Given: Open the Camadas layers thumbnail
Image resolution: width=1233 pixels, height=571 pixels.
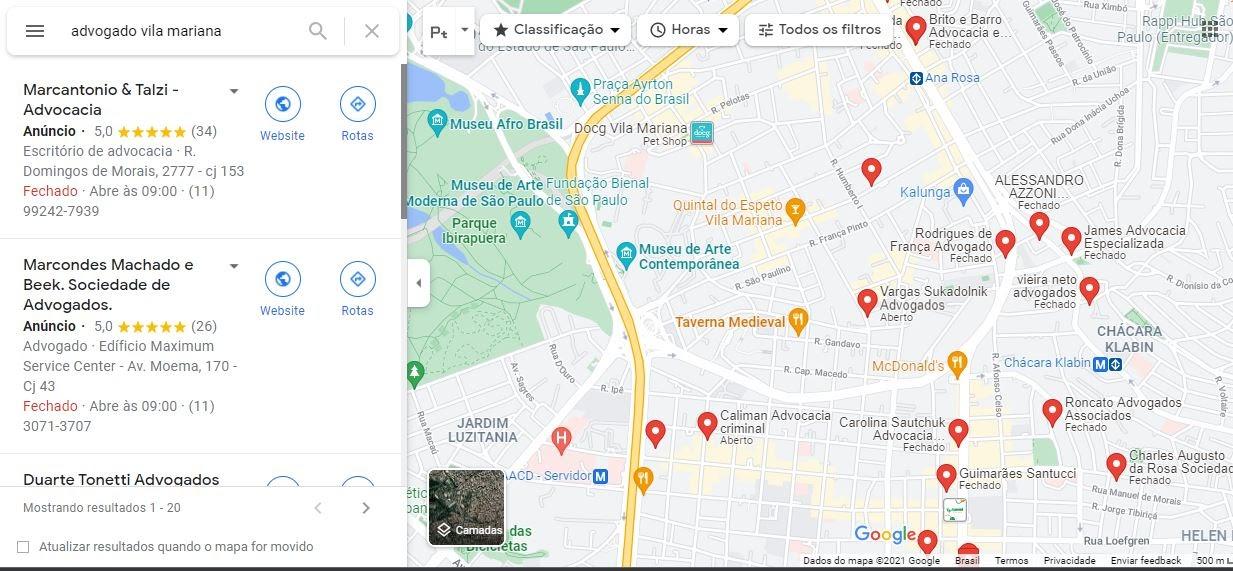Looking at the screenshot, I should tap(467, 508).
